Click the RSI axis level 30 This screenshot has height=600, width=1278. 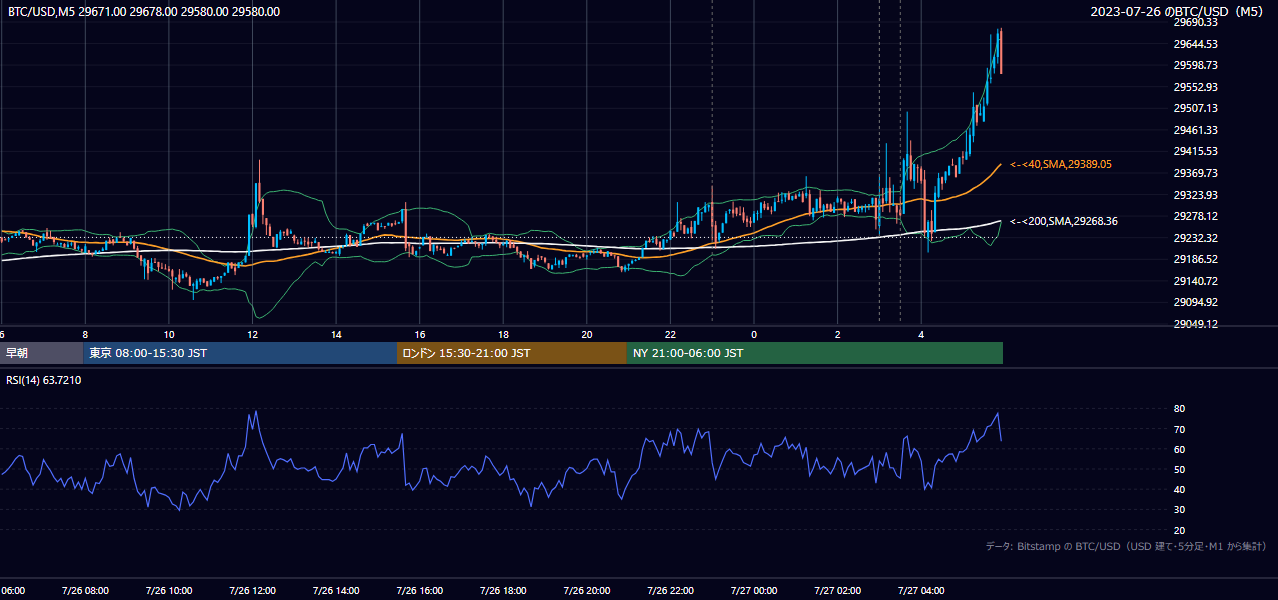(1179, 509)
